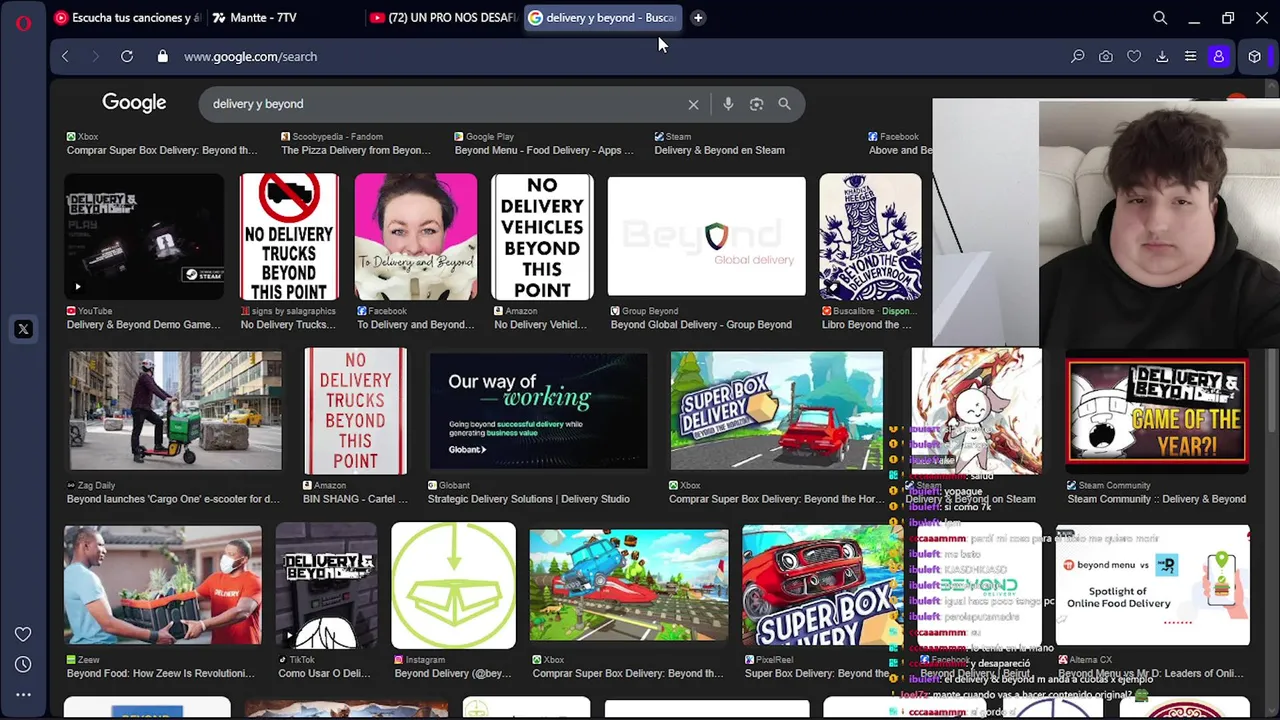
Task: Open sidebar bookmarks heart icon
Action: click(23, 634)
